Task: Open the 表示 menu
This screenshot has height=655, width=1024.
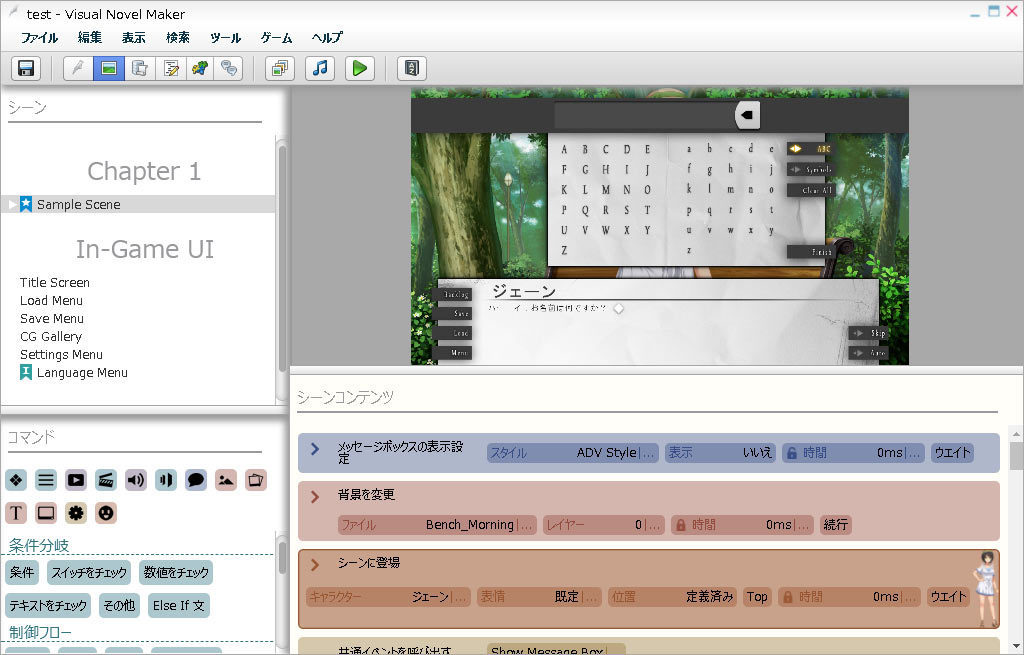Action: click(x=134, y=37)
